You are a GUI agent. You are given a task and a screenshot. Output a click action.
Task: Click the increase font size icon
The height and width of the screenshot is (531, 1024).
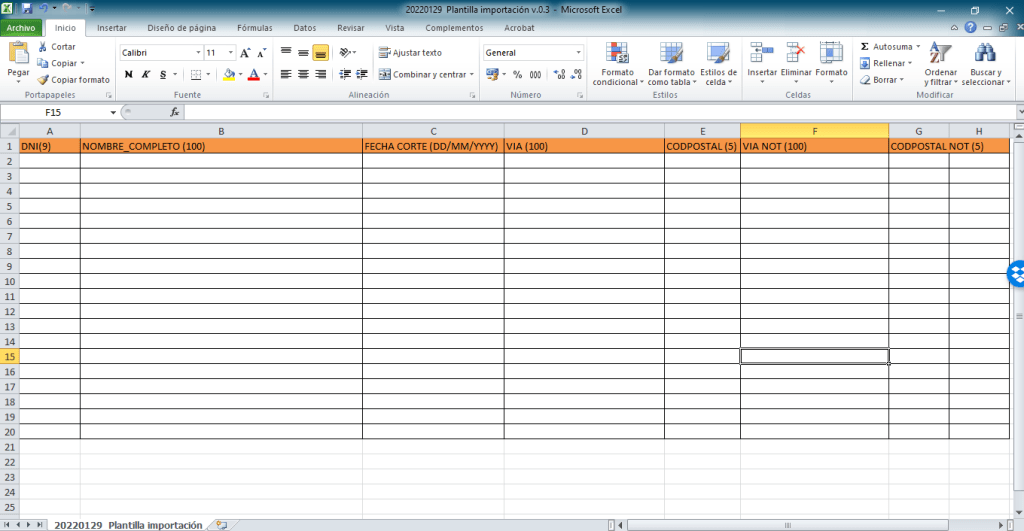click(245, 53)
